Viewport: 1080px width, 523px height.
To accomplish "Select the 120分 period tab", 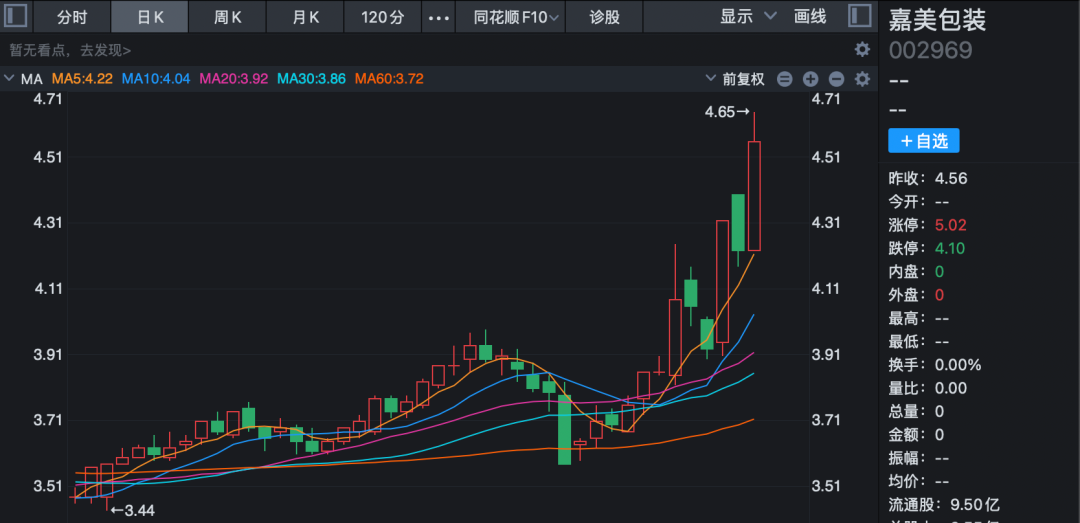I will point(383,17).
